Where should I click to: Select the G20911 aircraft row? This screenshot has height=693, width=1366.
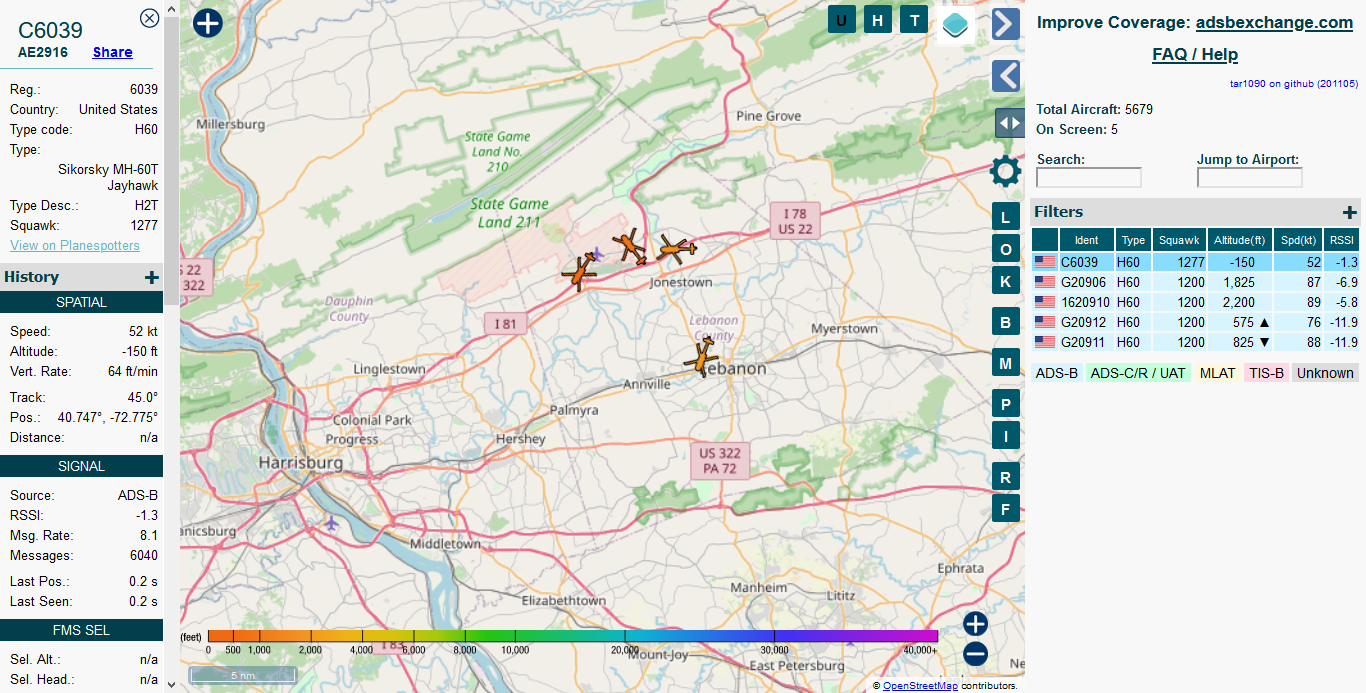(x=1196, y=342)
